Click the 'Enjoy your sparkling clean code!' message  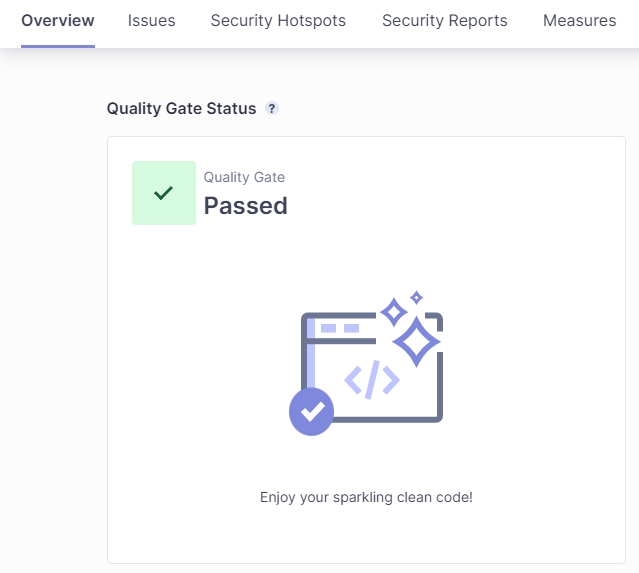[366, 497]
